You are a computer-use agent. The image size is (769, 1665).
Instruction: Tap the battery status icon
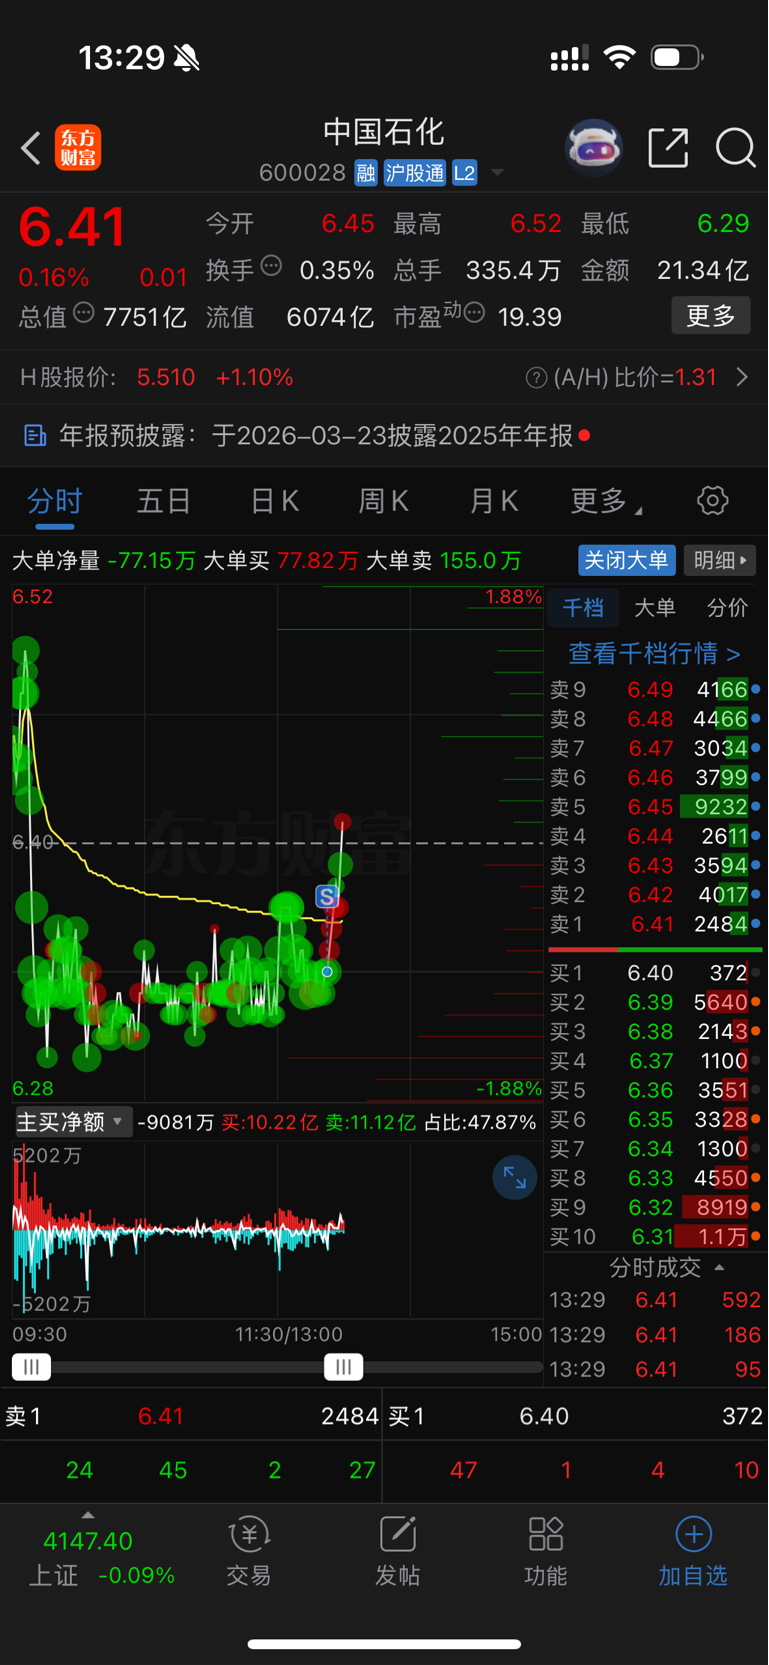(677, 57)
